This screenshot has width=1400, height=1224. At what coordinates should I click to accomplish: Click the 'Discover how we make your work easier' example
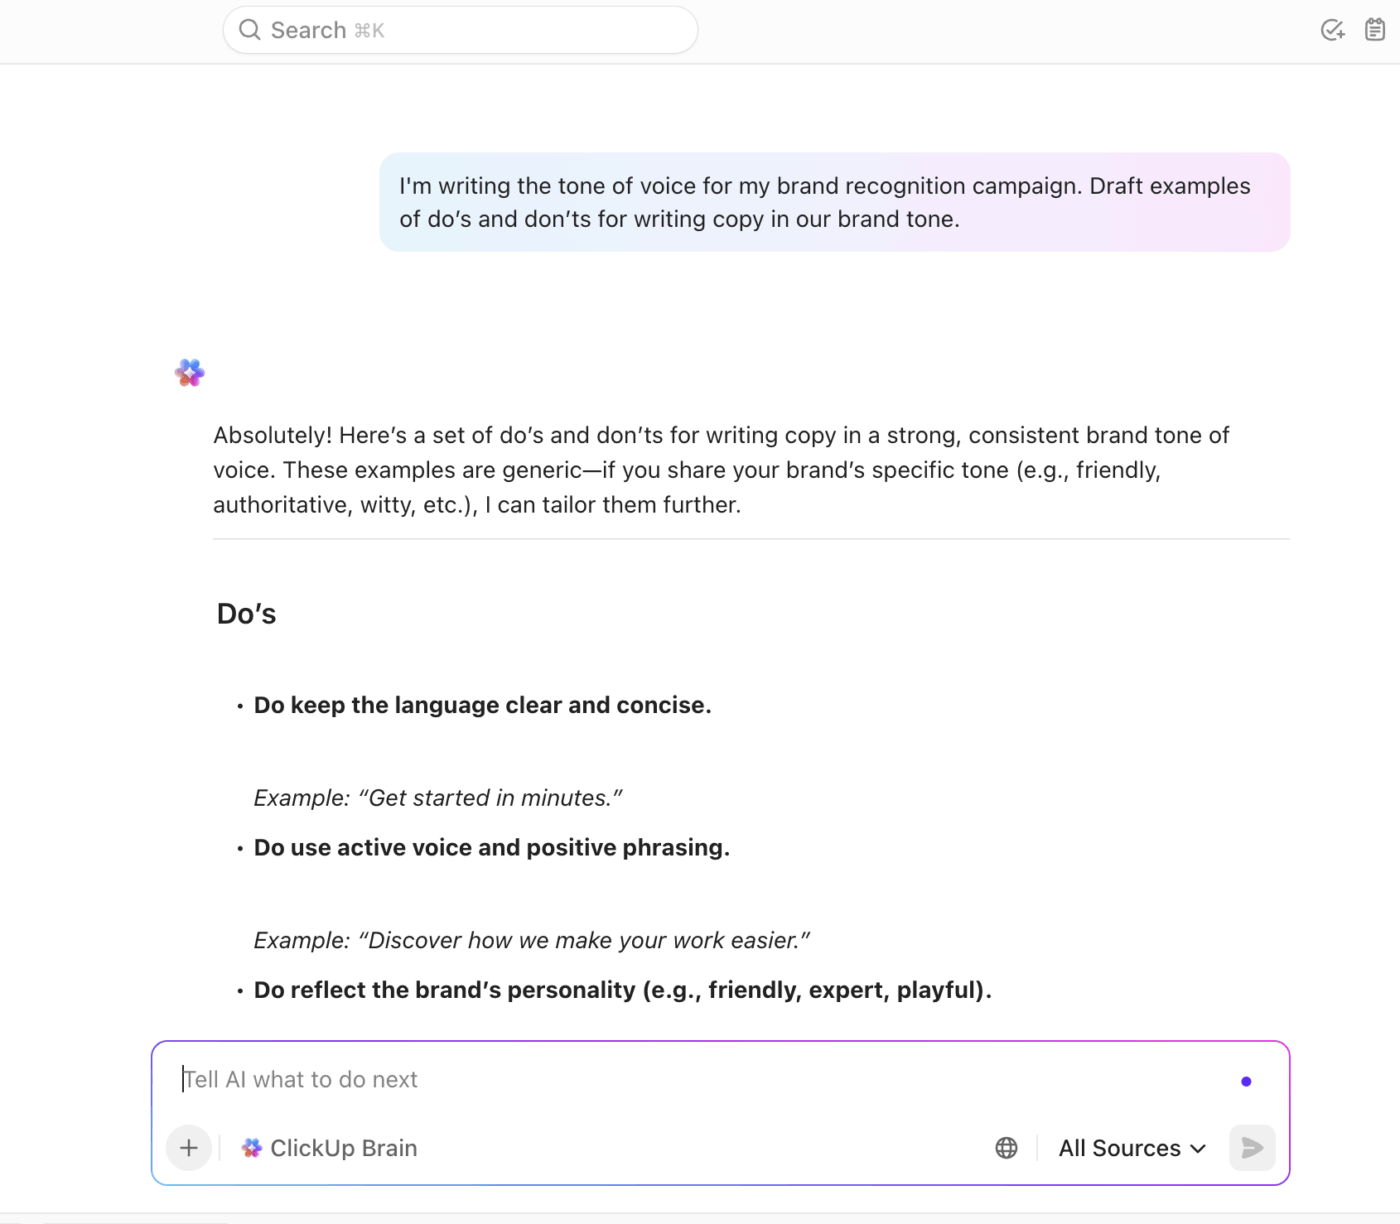click(531, 941)
